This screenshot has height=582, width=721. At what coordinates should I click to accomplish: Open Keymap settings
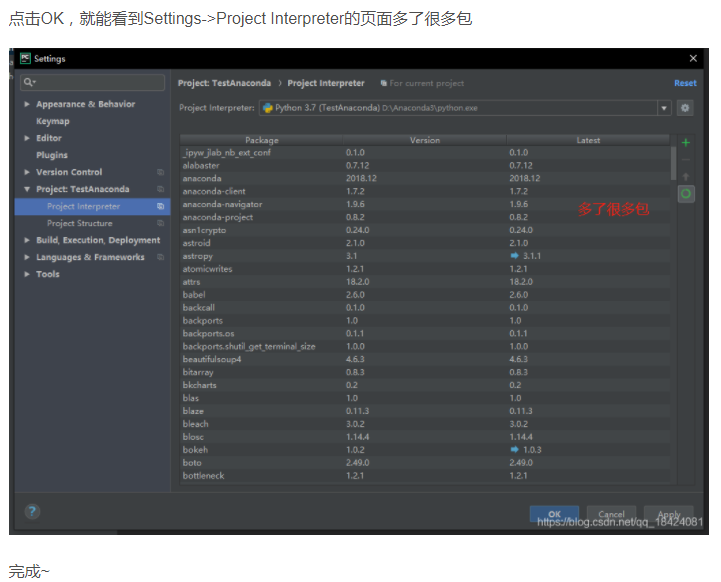pos(53,121)
